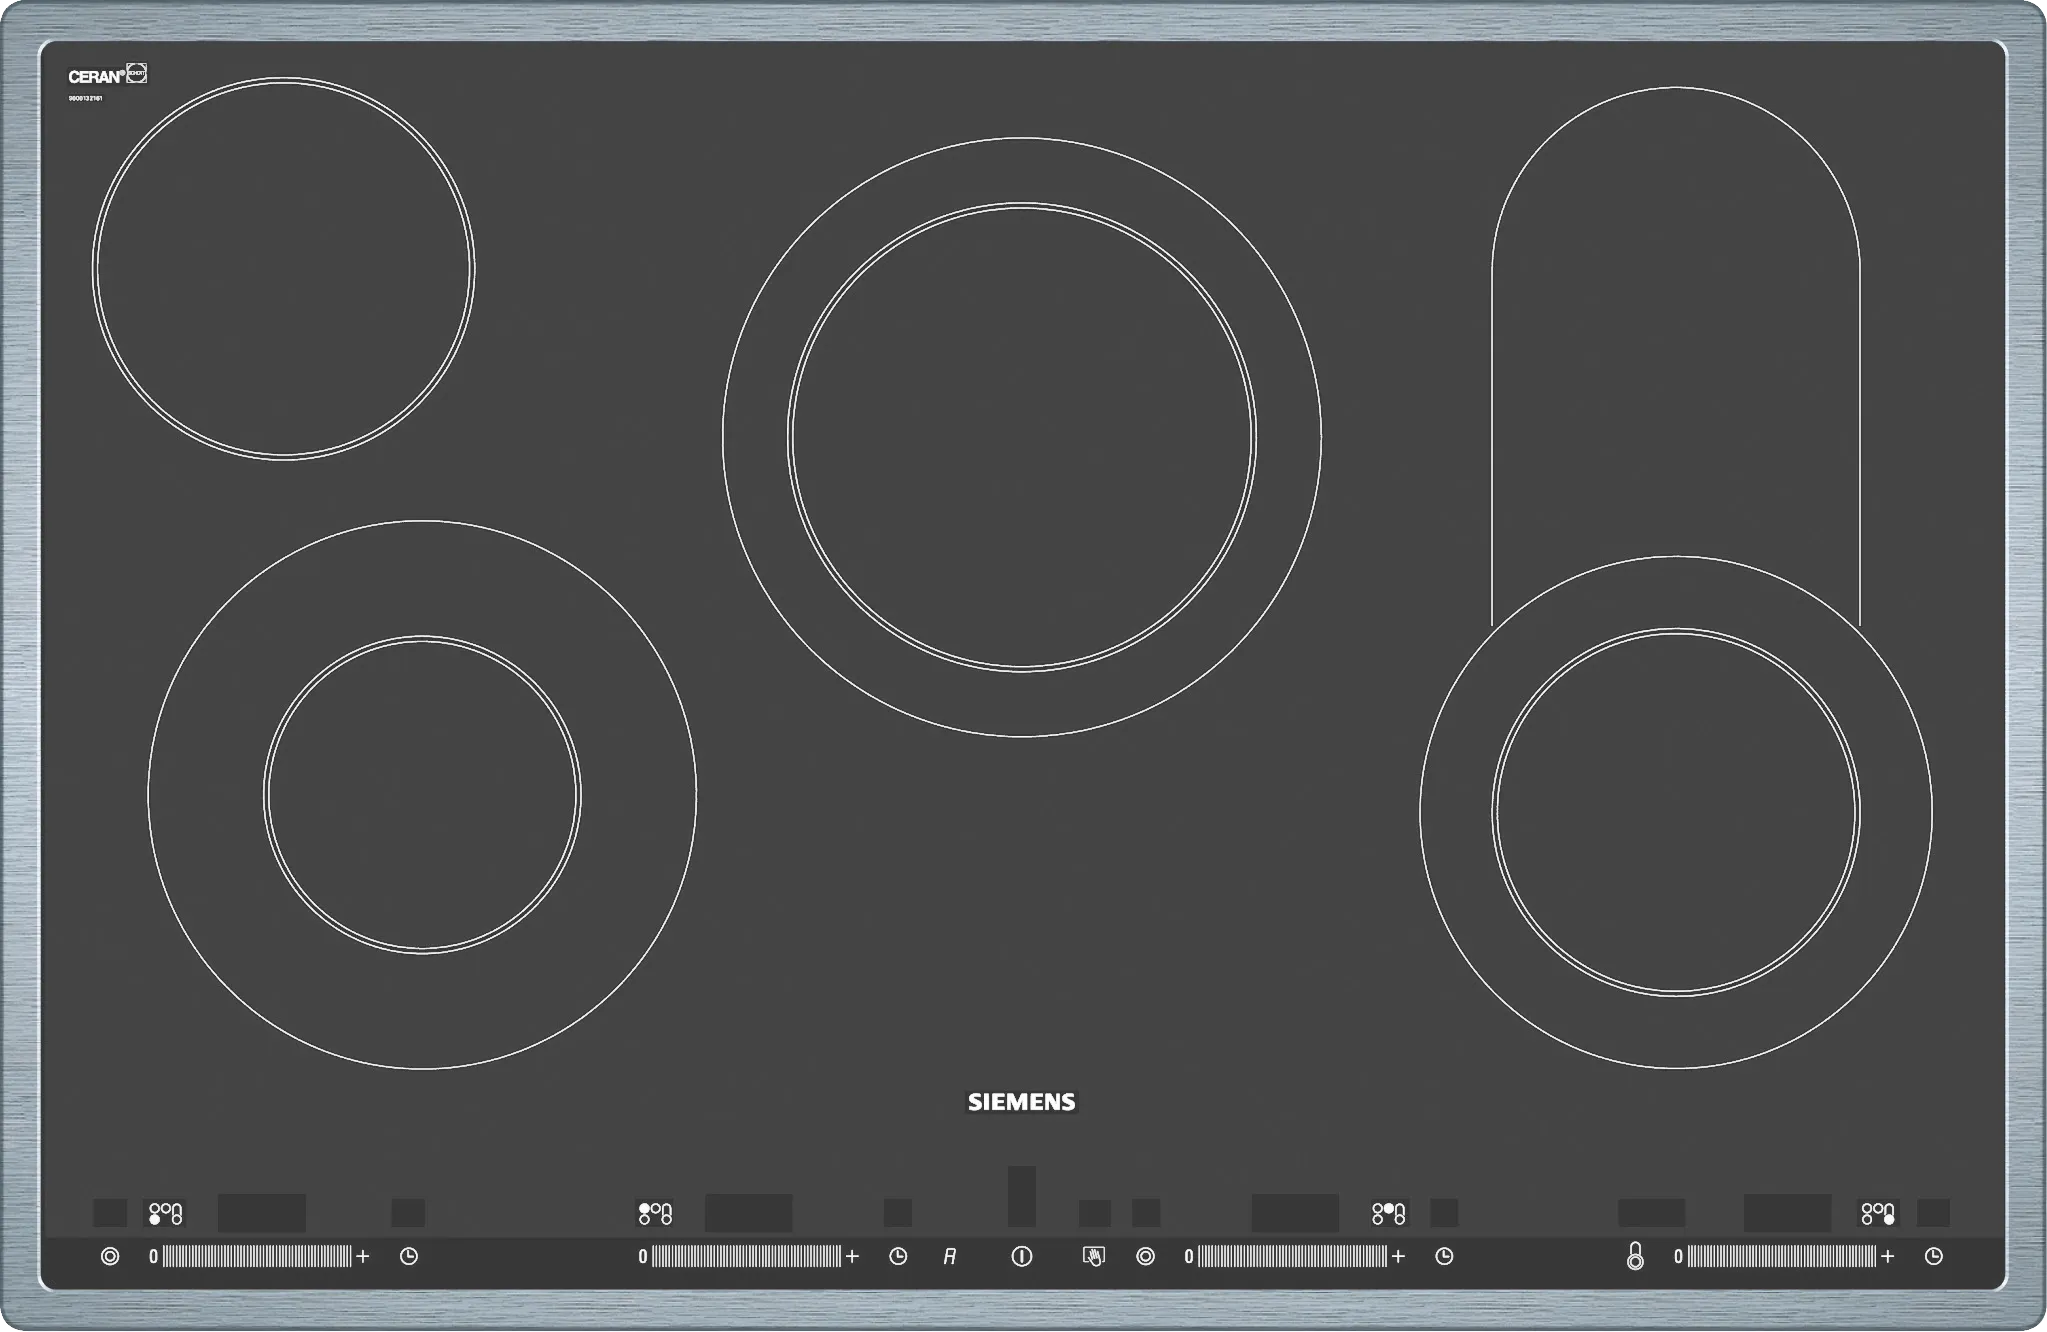Activate the wipe protection hand icon
Screen dimensions: 2047x1332
(1093, 1256)
